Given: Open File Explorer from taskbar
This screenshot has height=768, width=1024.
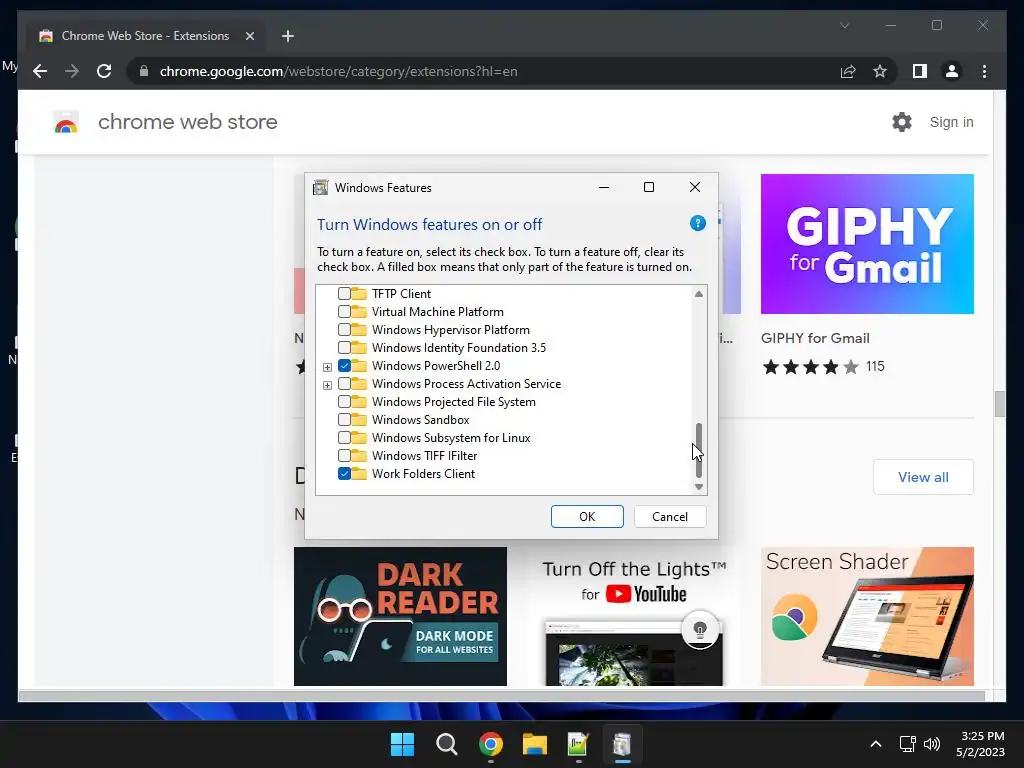Looking at the screenshot, I should click(534, 744).
